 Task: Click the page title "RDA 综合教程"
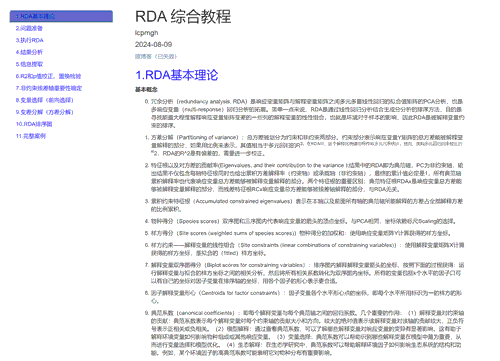point(183,17)
